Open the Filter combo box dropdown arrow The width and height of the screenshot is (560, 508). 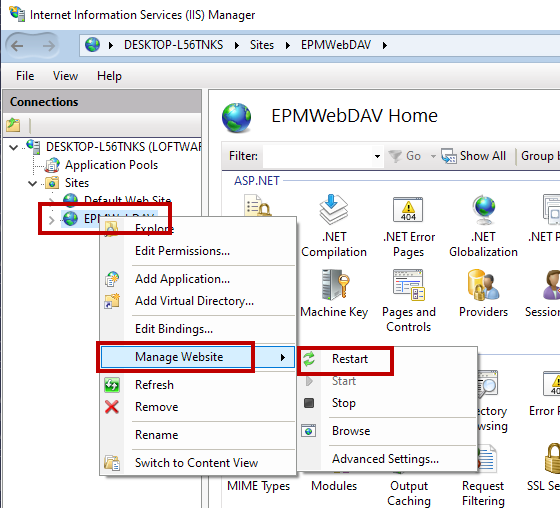click(377, 156)
